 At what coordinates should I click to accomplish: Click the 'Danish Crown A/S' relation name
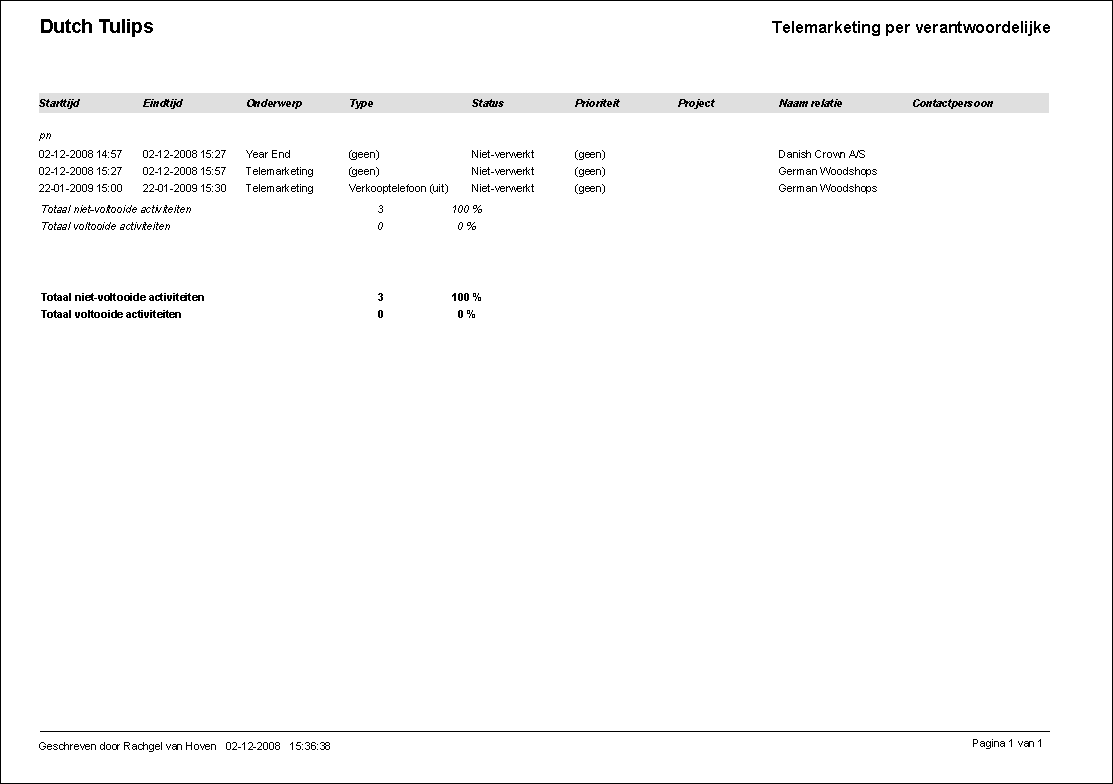pyautogui.click(x=822, y=155)
